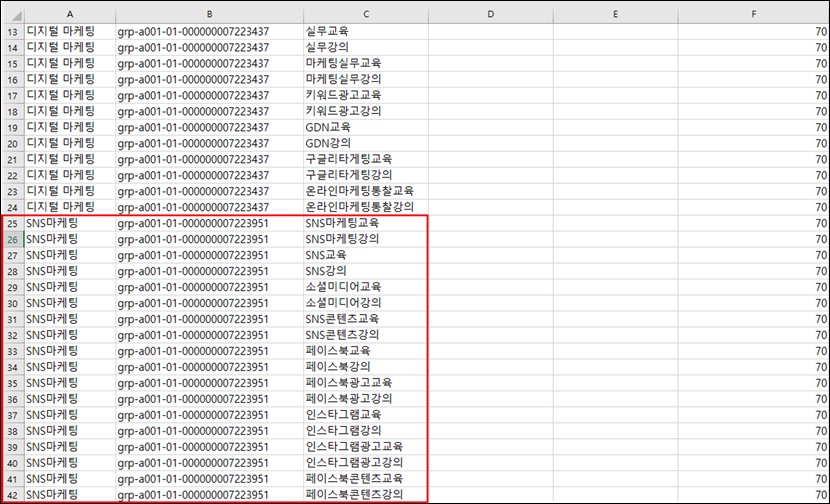Click 디지털 마케팅 cell in row 13
This screenshot has height=504, width=830.
click(70, 31)
